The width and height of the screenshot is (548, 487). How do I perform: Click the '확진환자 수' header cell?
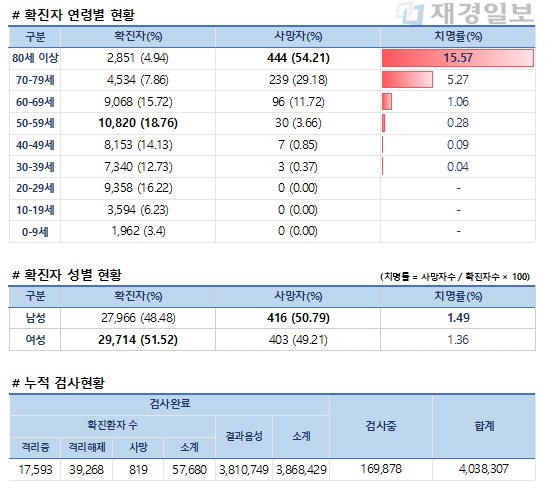tap(112, 425)
